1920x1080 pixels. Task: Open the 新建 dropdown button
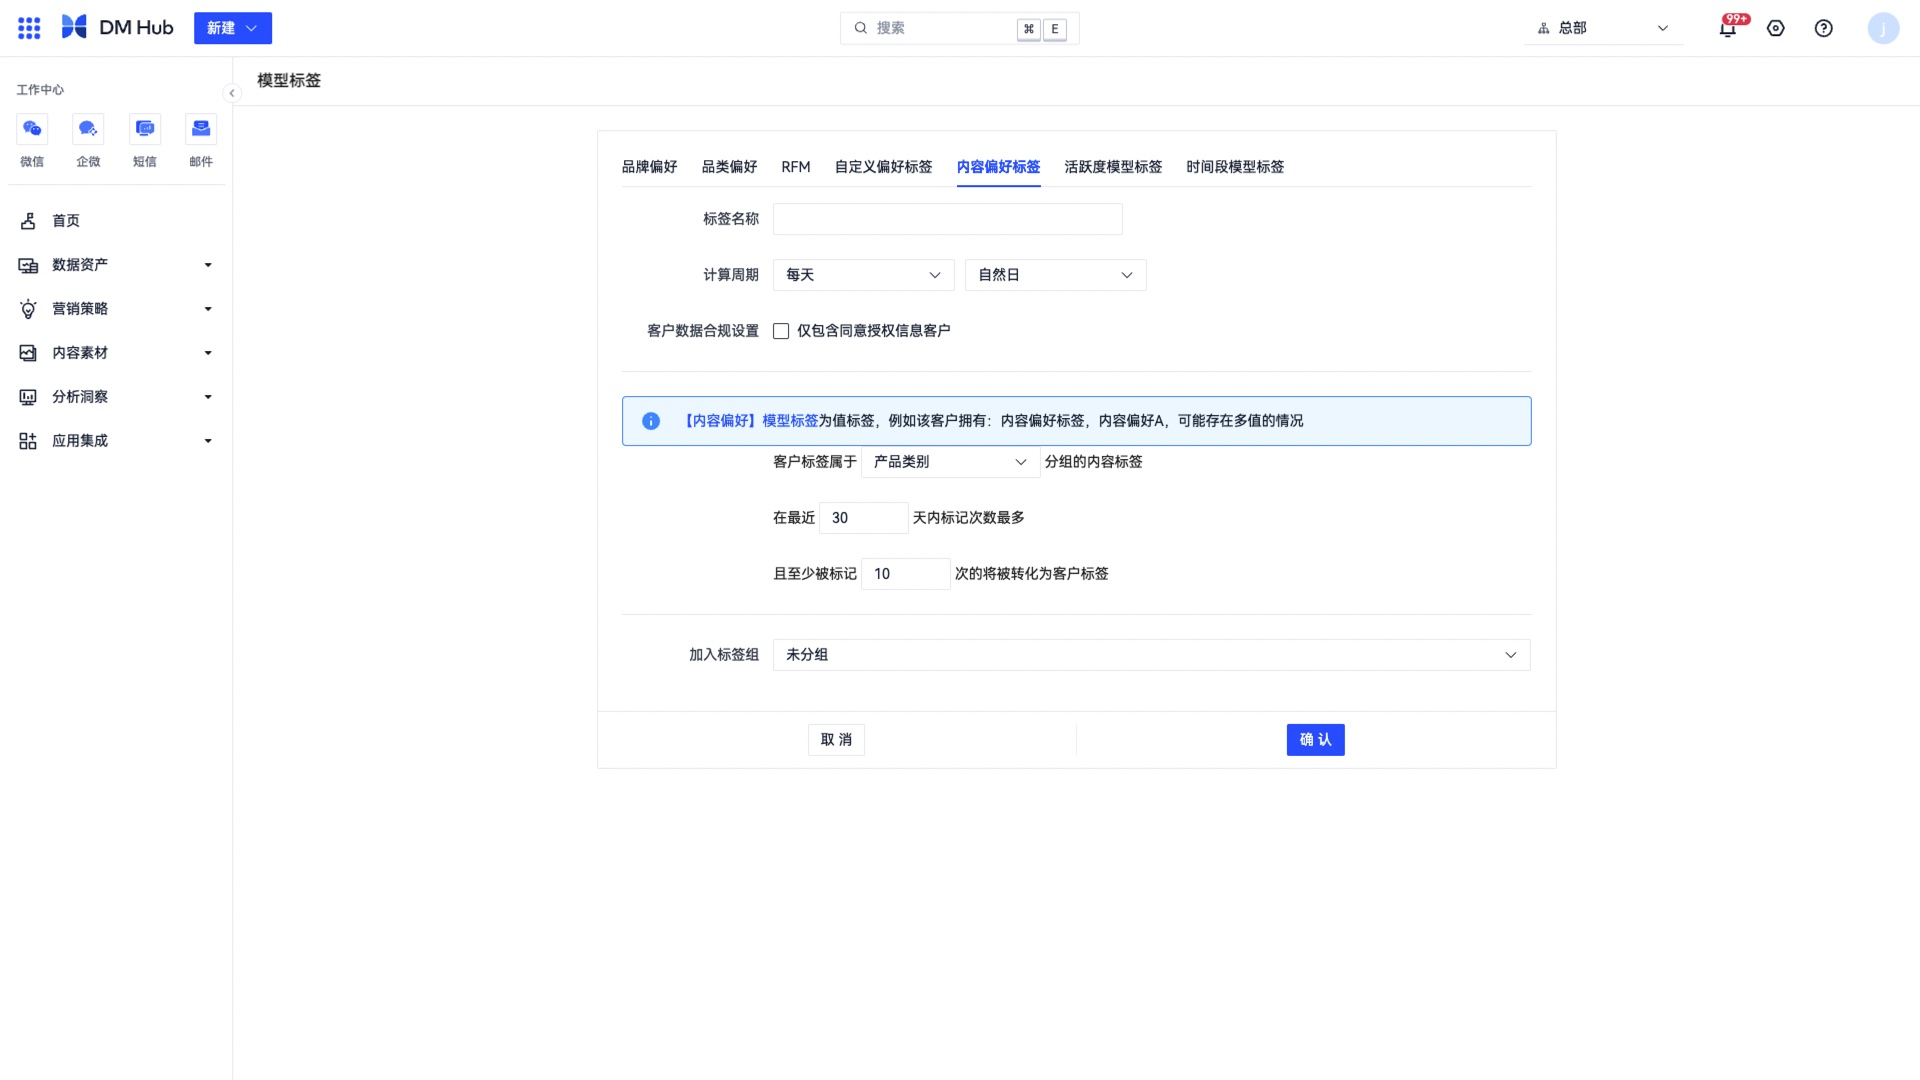point(233,28)
